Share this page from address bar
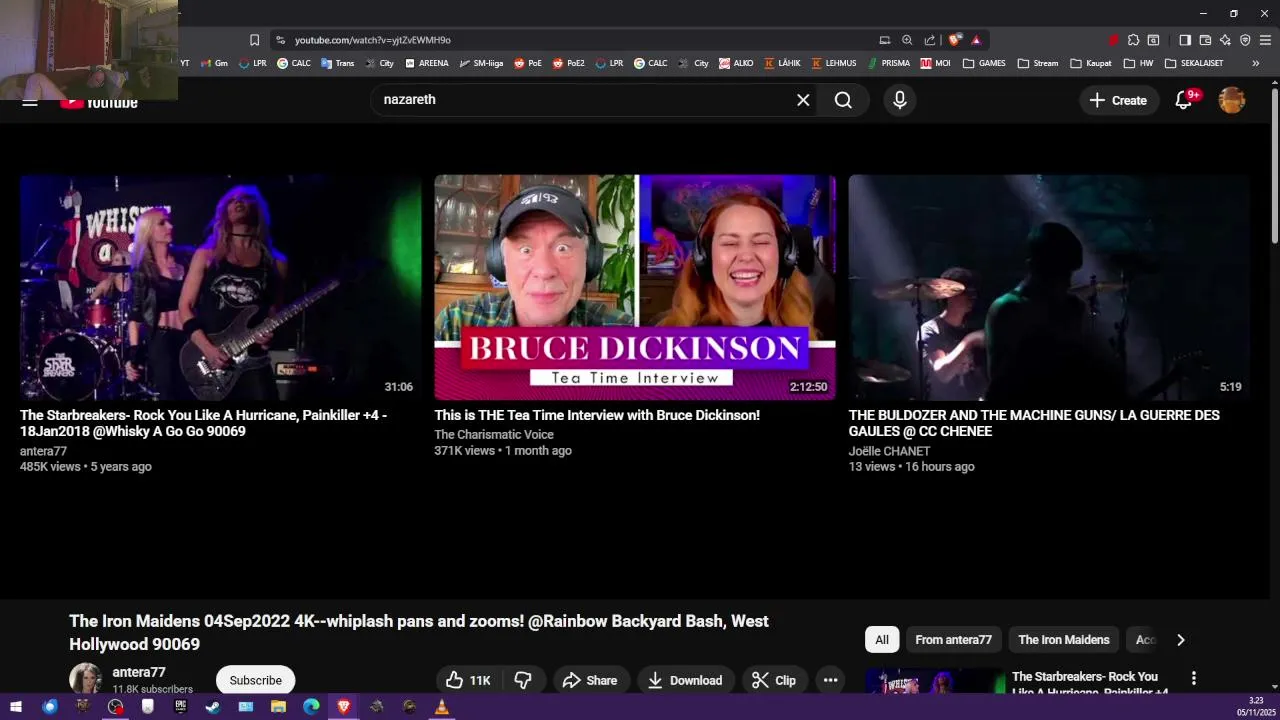The height and width of the screenshot is (720, 1280). [x=930, y=40]
